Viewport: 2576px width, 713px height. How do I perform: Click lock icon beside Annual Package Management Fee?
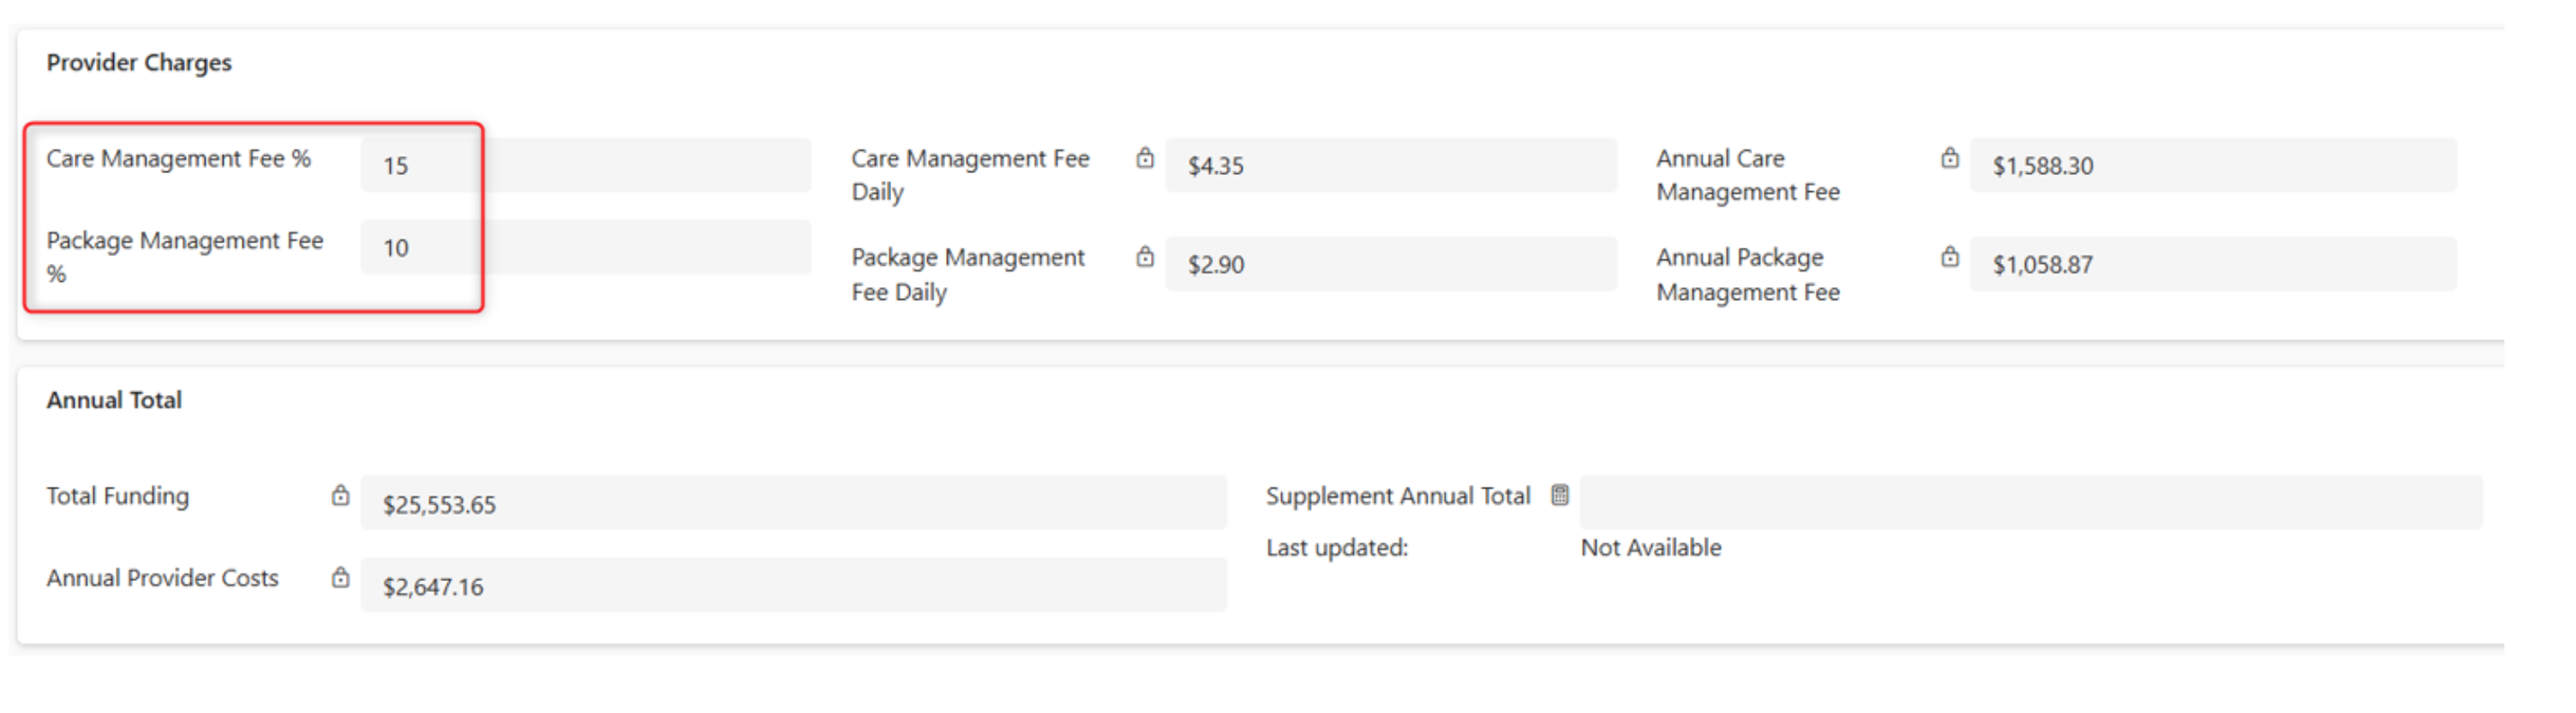point(1949,257)
